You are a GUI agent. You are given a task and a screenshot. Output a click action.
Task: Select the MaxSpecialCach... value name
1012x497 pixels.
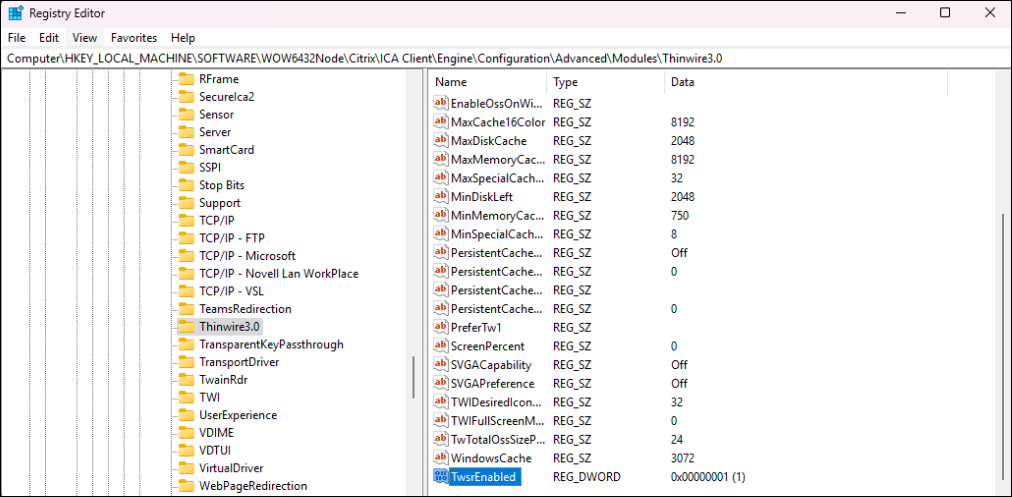(x=497, y=178)
